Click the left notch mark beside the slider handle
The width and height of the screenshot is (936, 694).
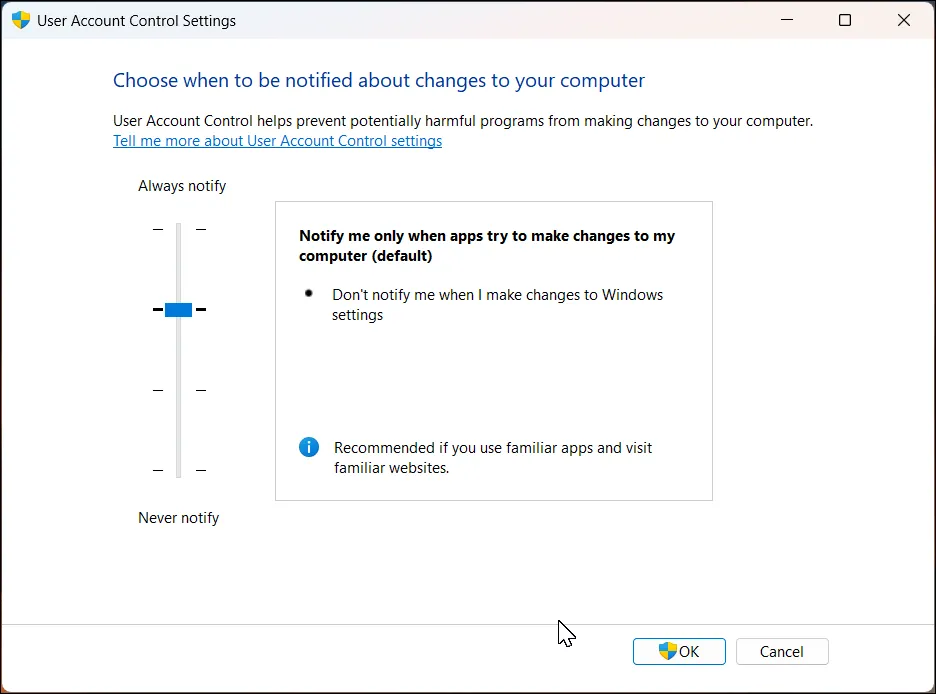pos(157,310)
